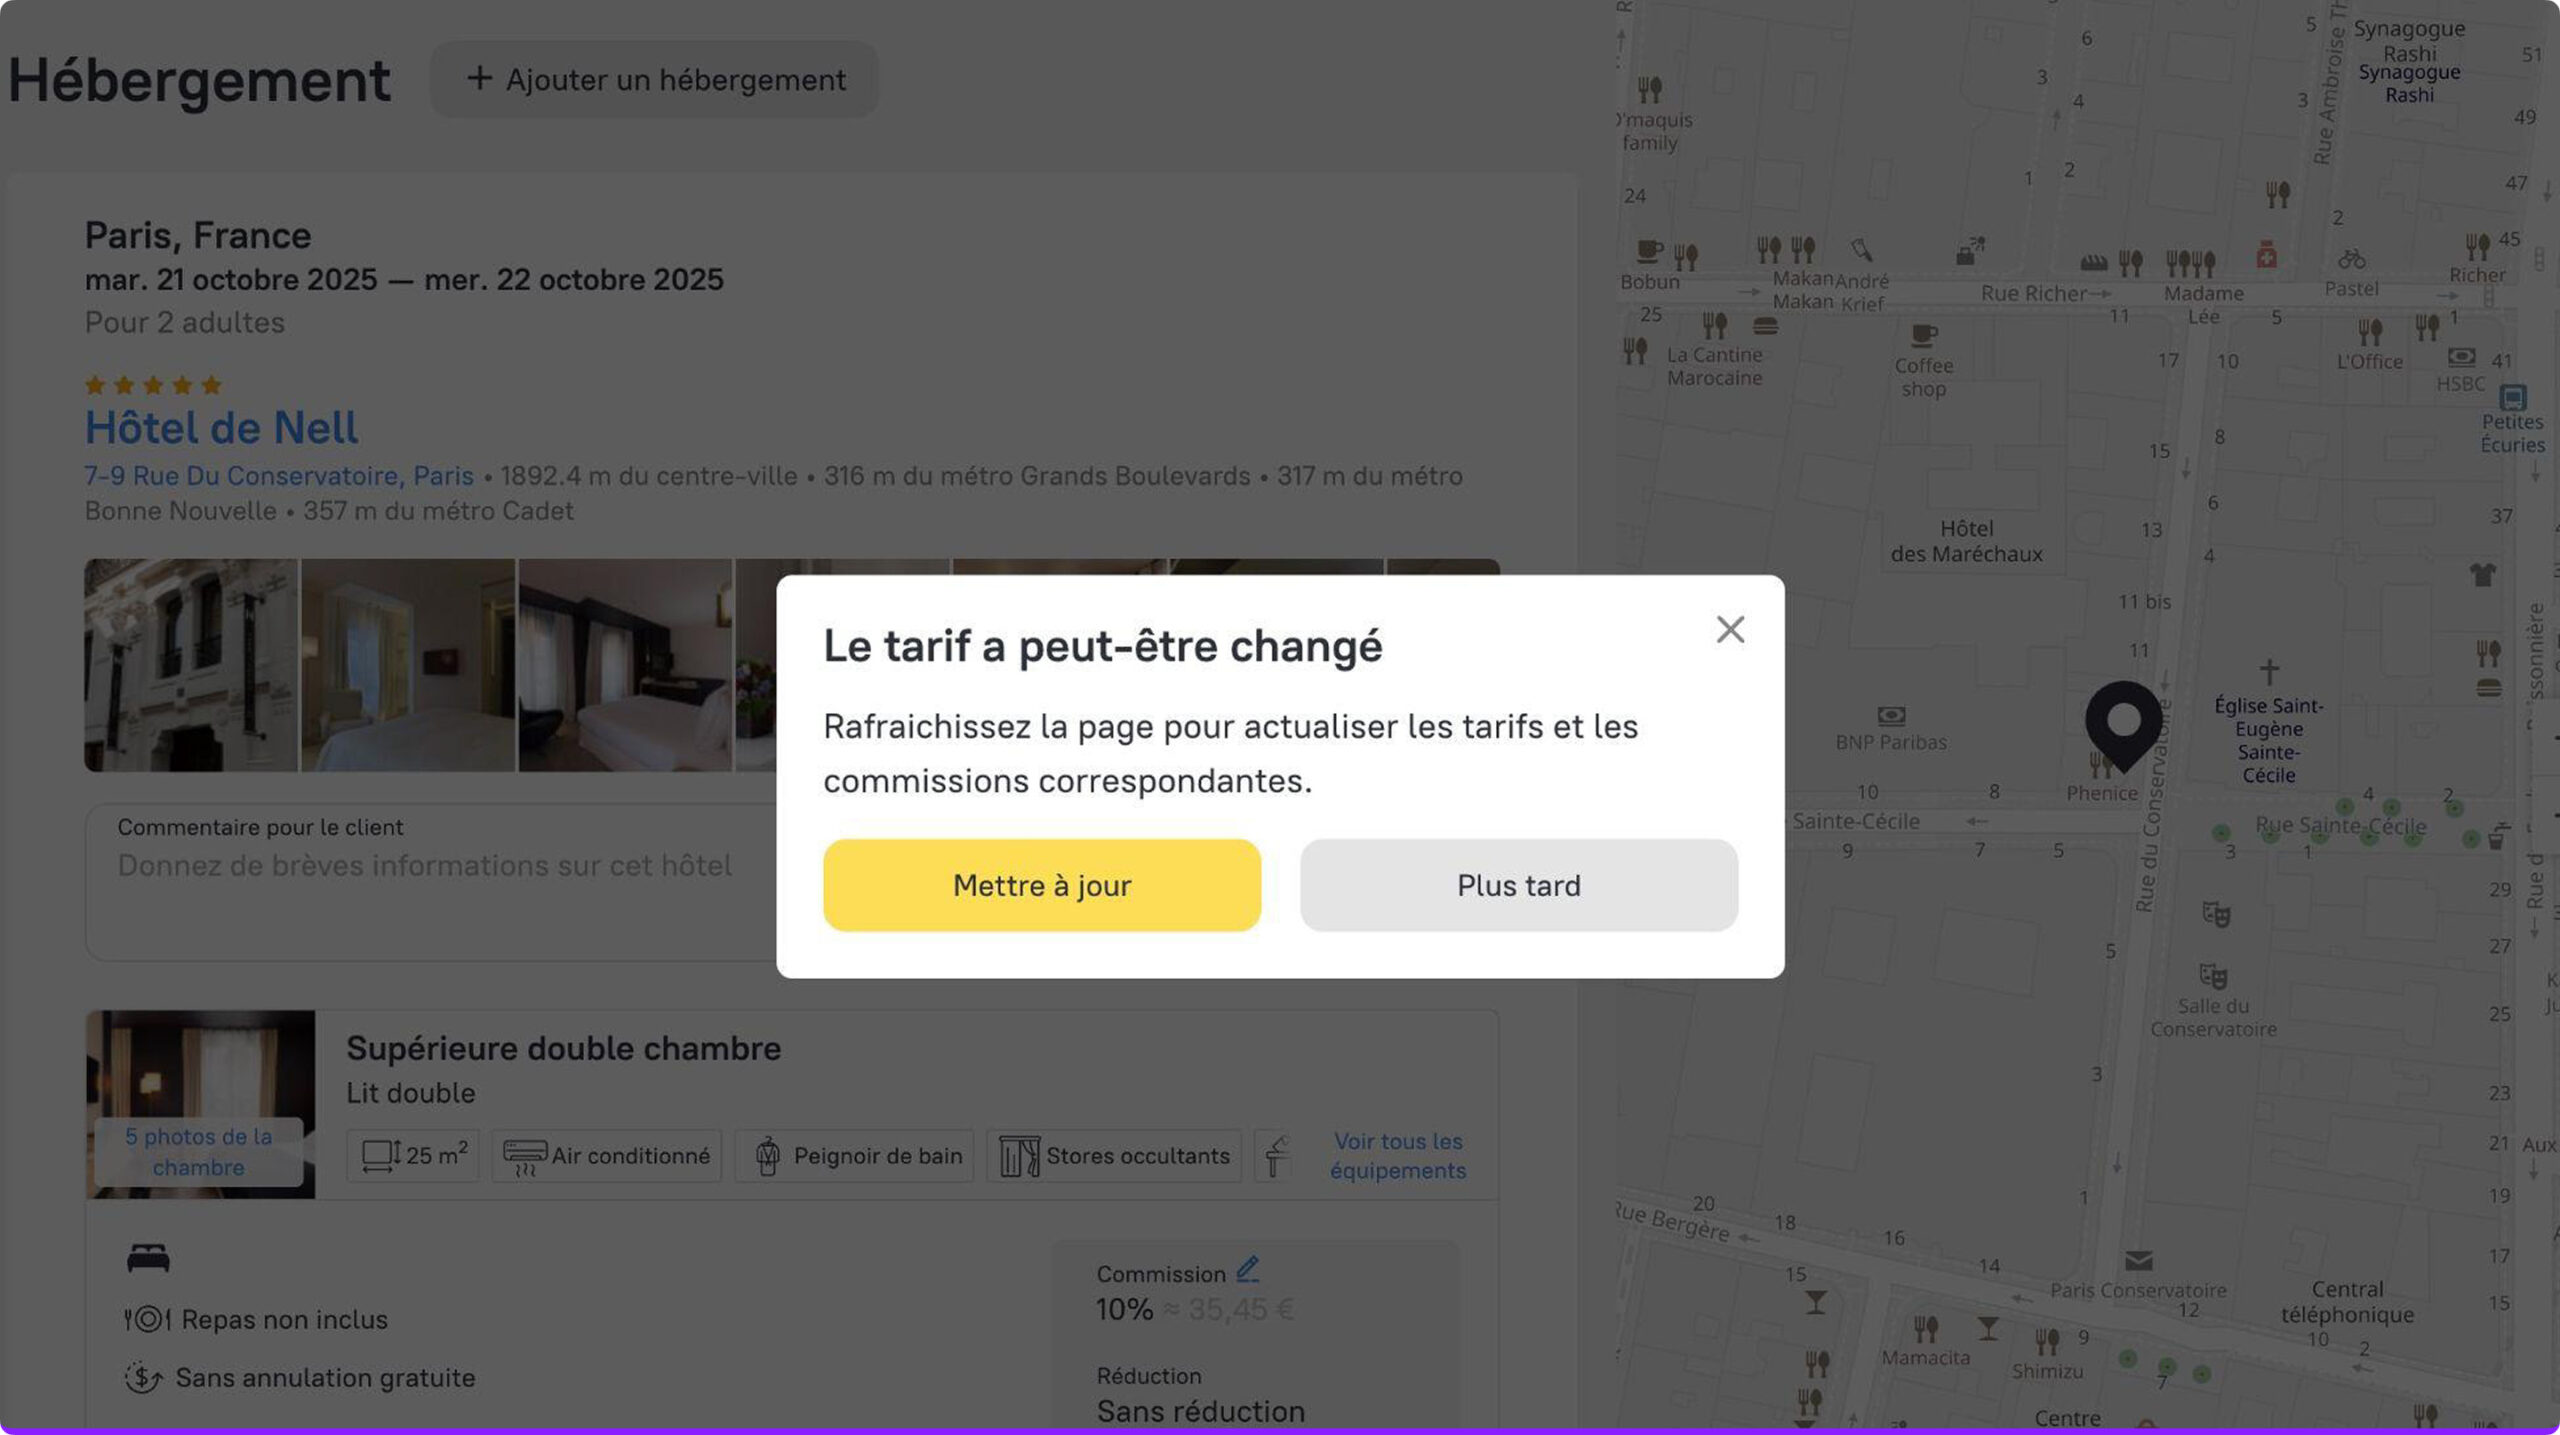Click the Stores occultants amenity icon
This screenshot has height=1435, width=2560.
click(x=1019, y=1157)
